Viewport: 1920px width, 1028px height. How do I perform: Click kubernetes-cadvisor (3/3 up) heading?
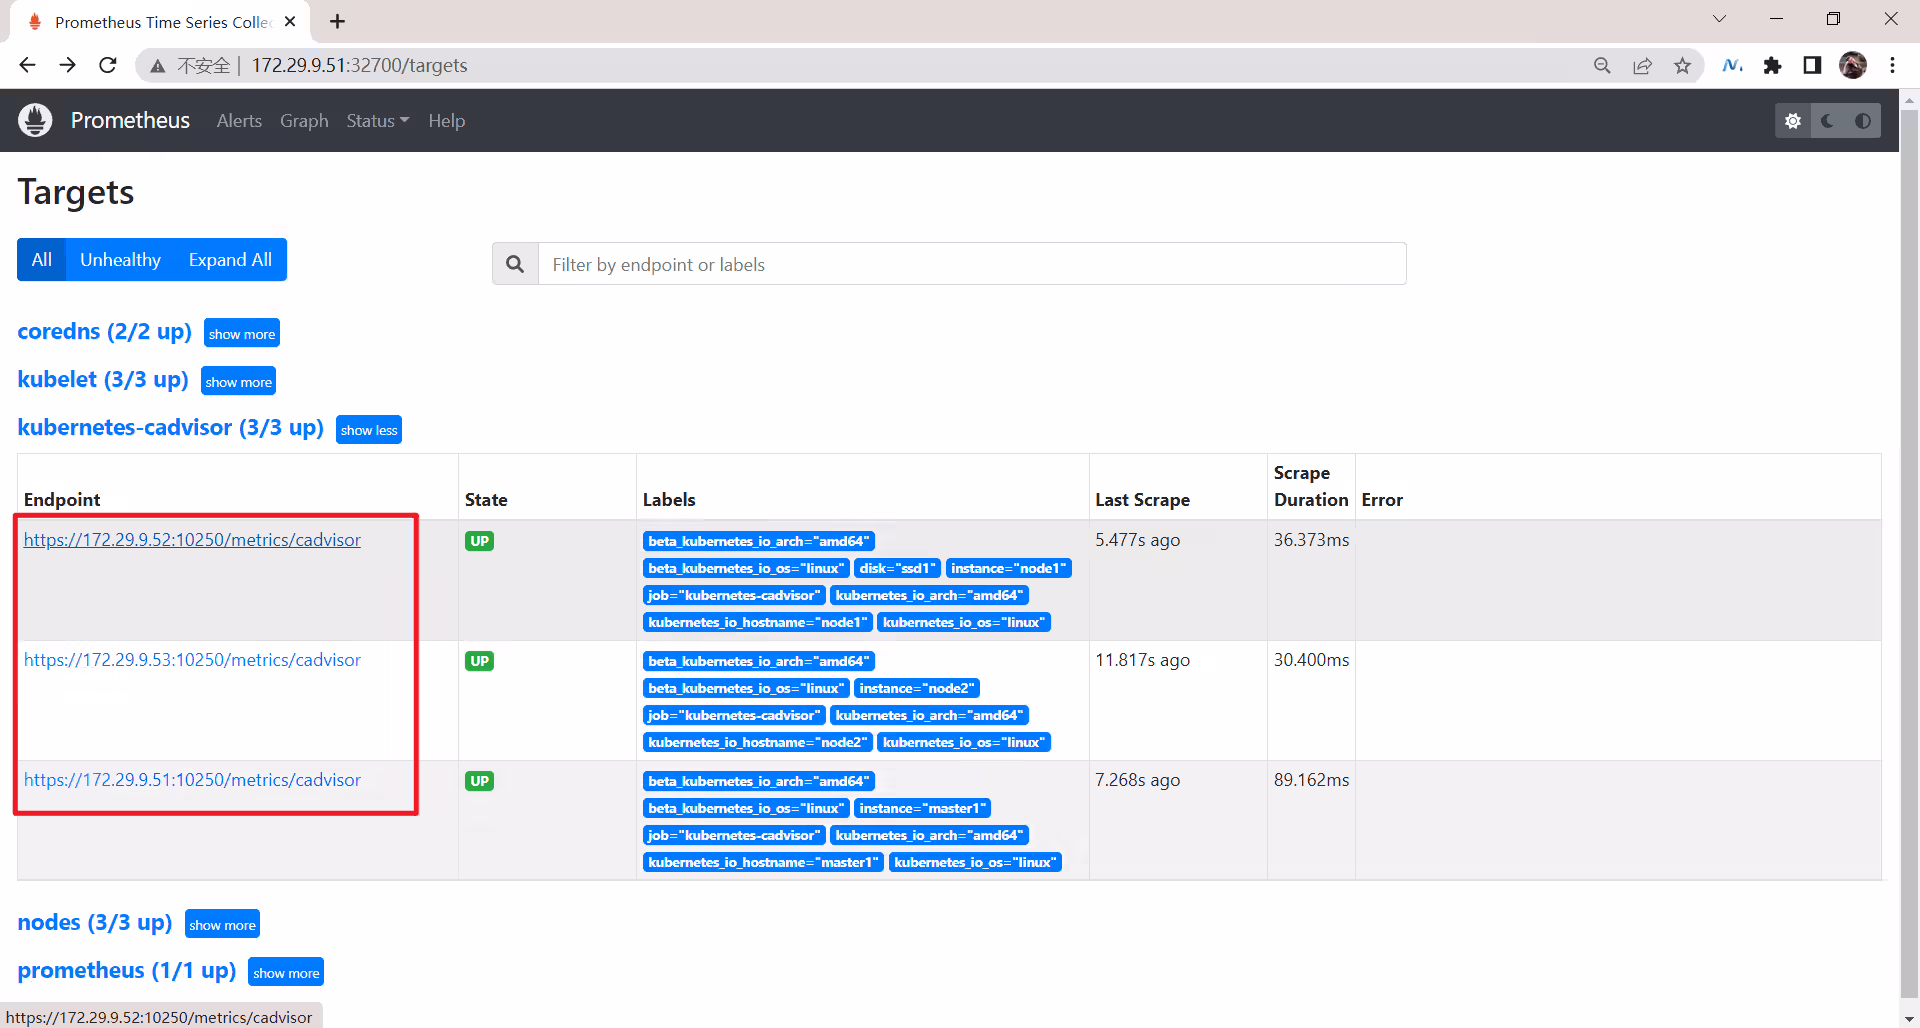[x=170, y=427]
